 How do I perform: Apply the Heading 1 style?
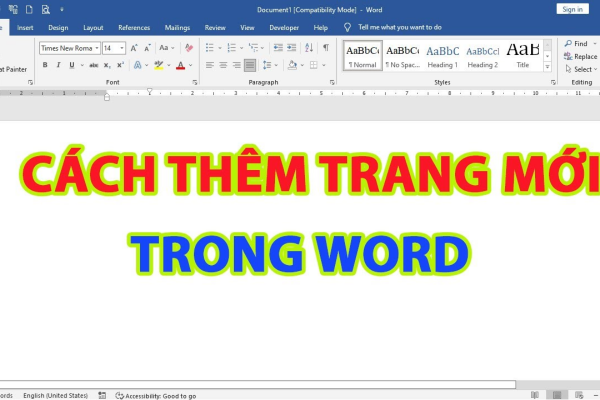442,56
